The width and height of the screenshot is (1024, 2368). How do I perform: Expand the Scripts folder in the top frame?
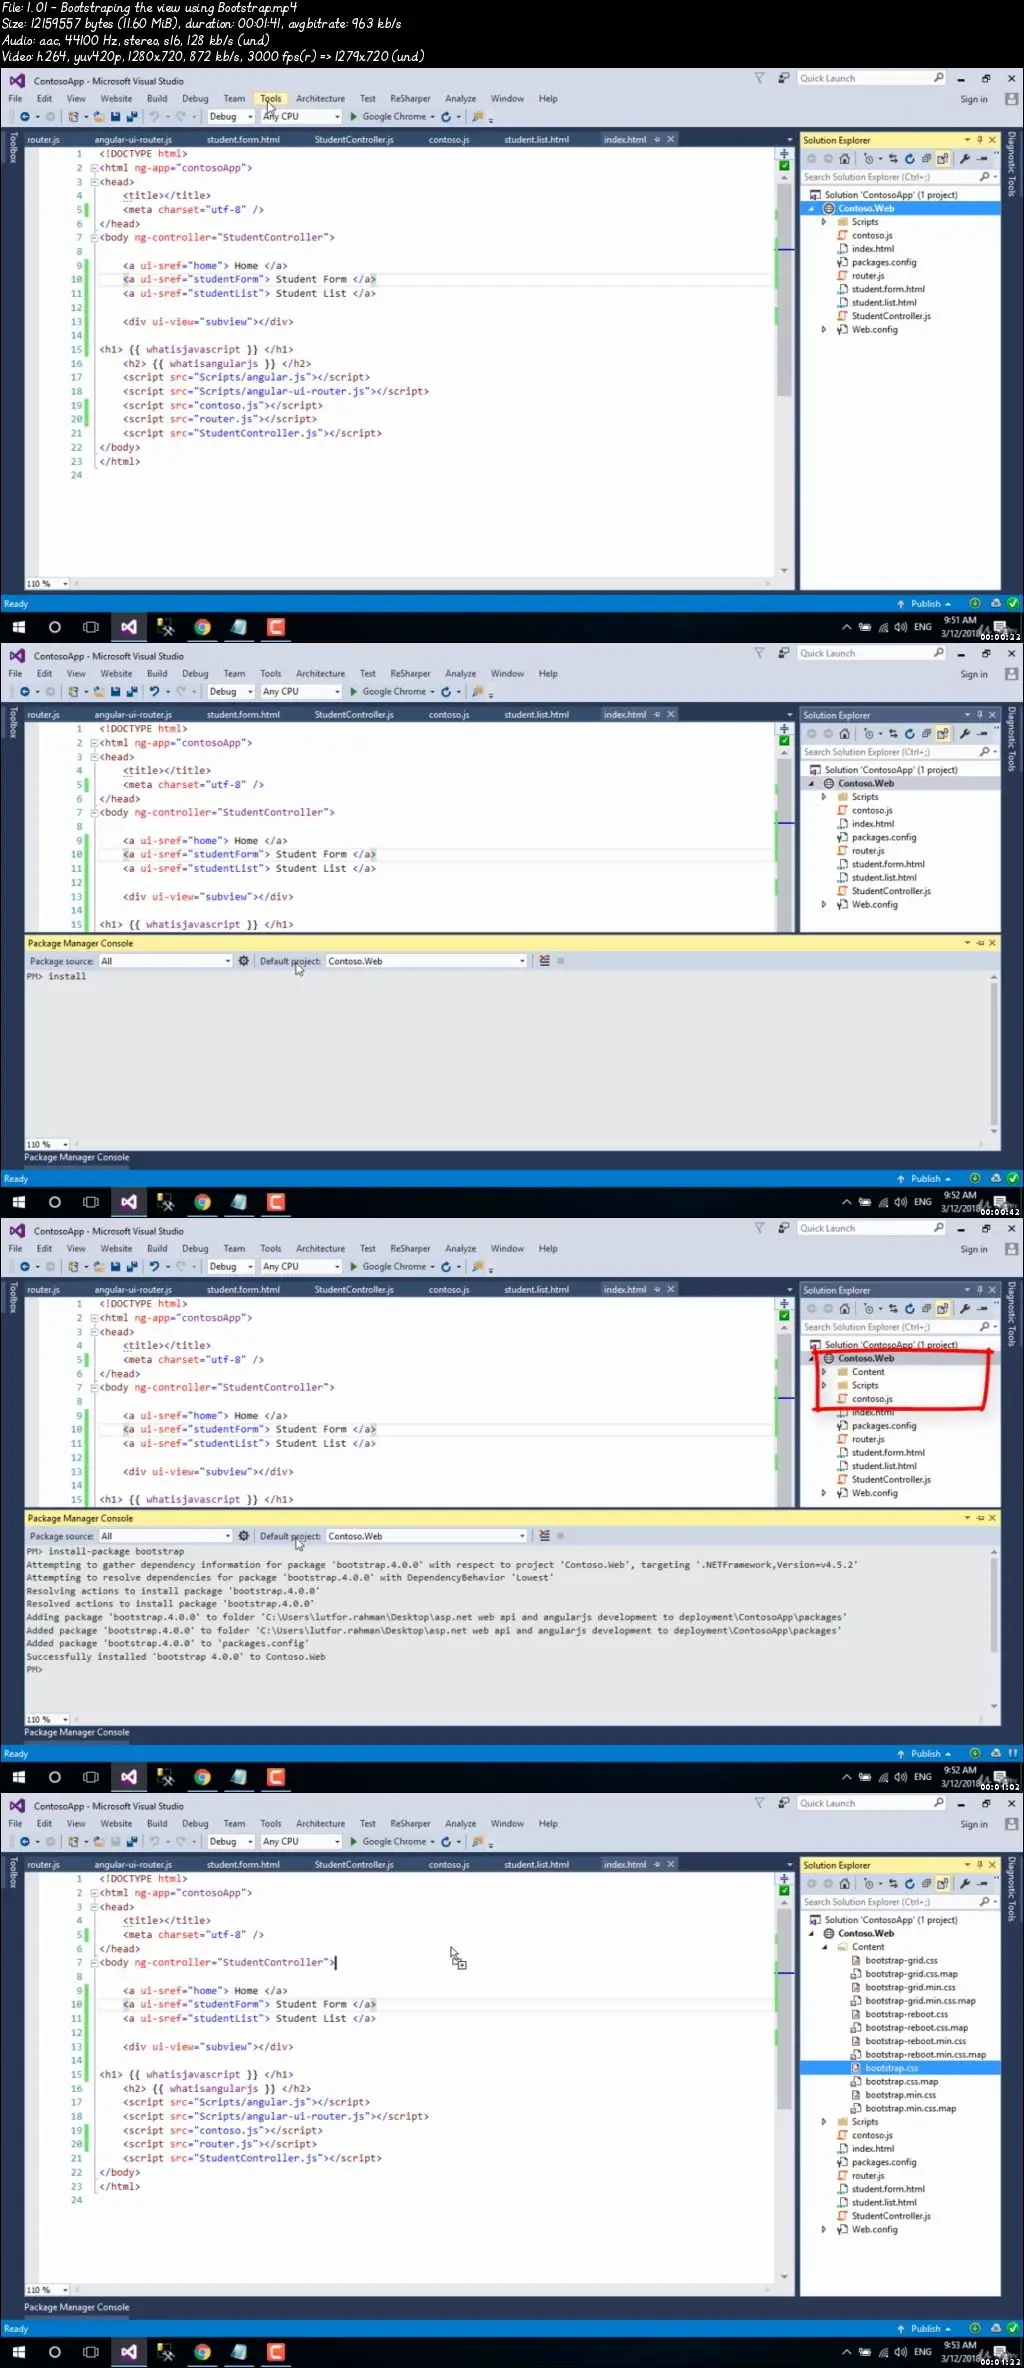click(x=824, y=222)
